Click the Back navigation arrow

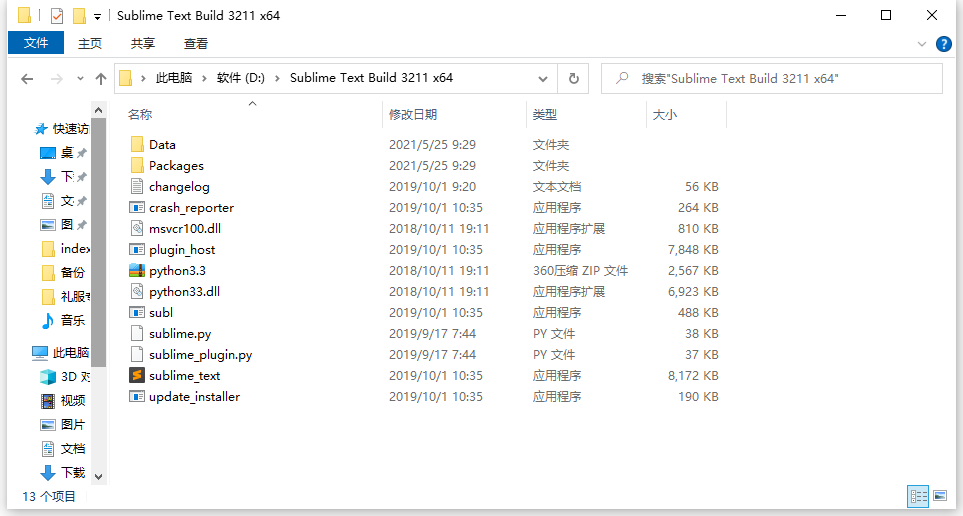click(27, 78)
